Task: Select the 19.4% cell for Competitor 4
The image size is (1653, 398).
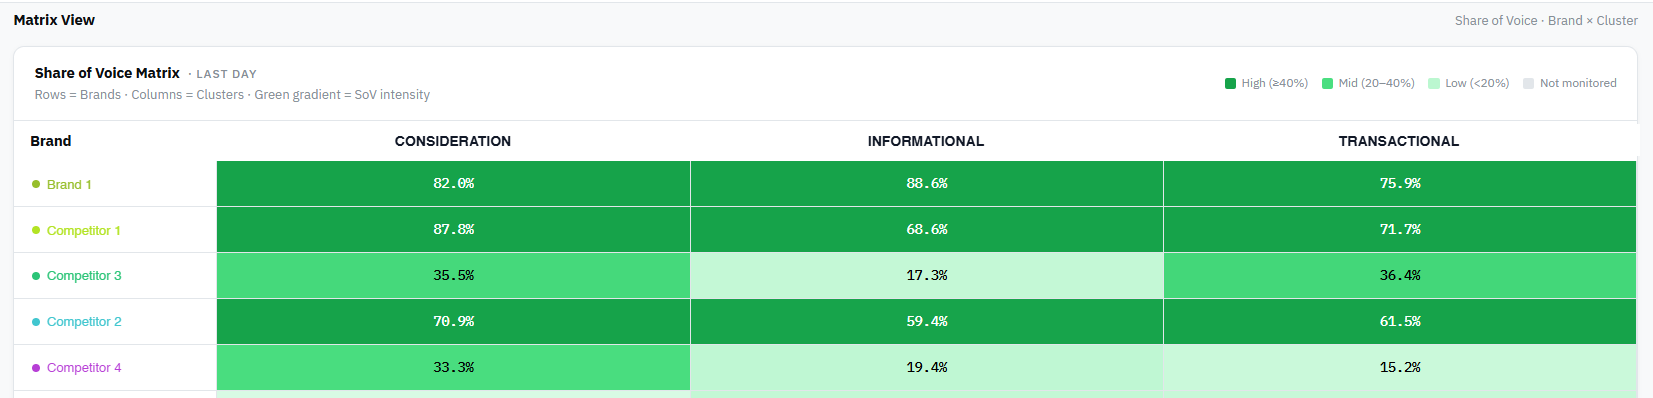Action: (927, 368)
